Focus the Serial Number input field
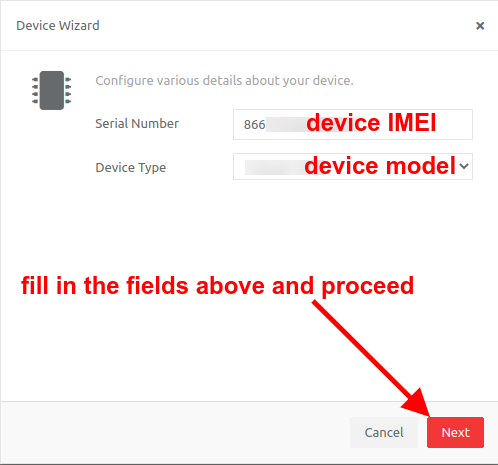 [x=353, y=124]
